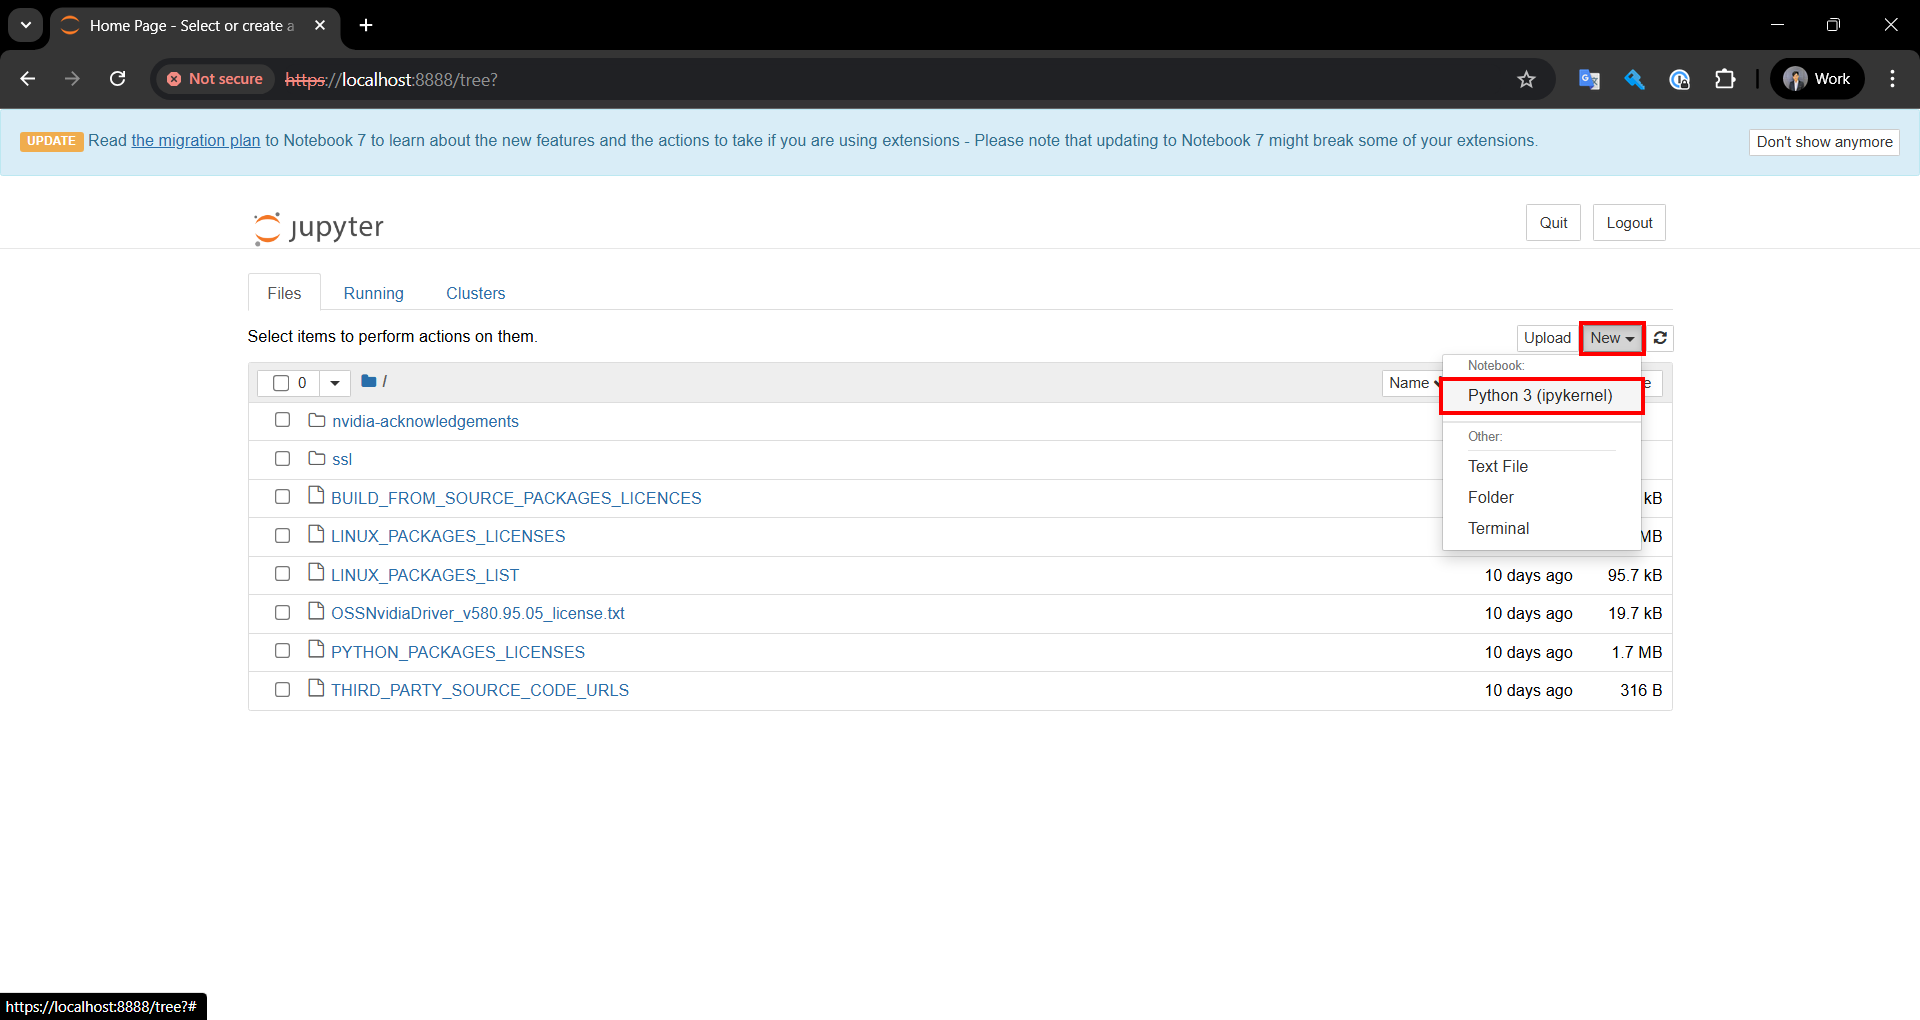Go back to the previous page
The image size is (1920, 1020).
point(28,79)
